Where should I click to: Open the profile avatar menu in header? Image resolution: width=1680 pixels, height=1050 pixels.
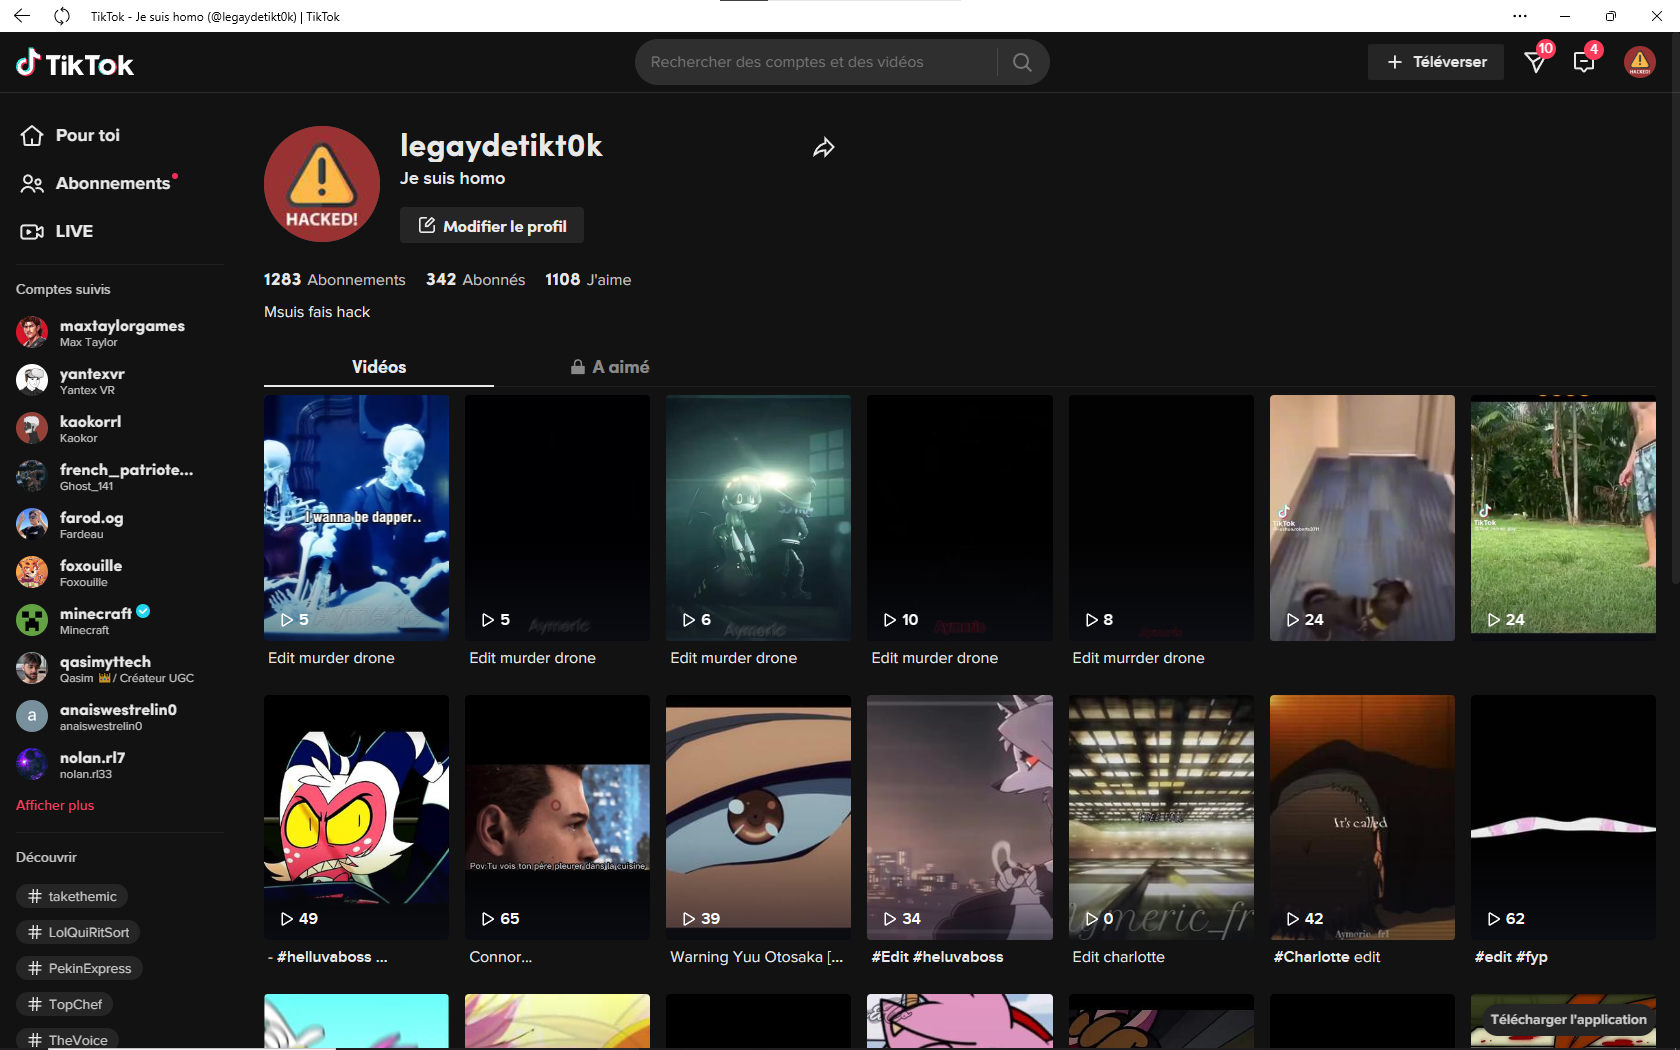click(1639, 62)
